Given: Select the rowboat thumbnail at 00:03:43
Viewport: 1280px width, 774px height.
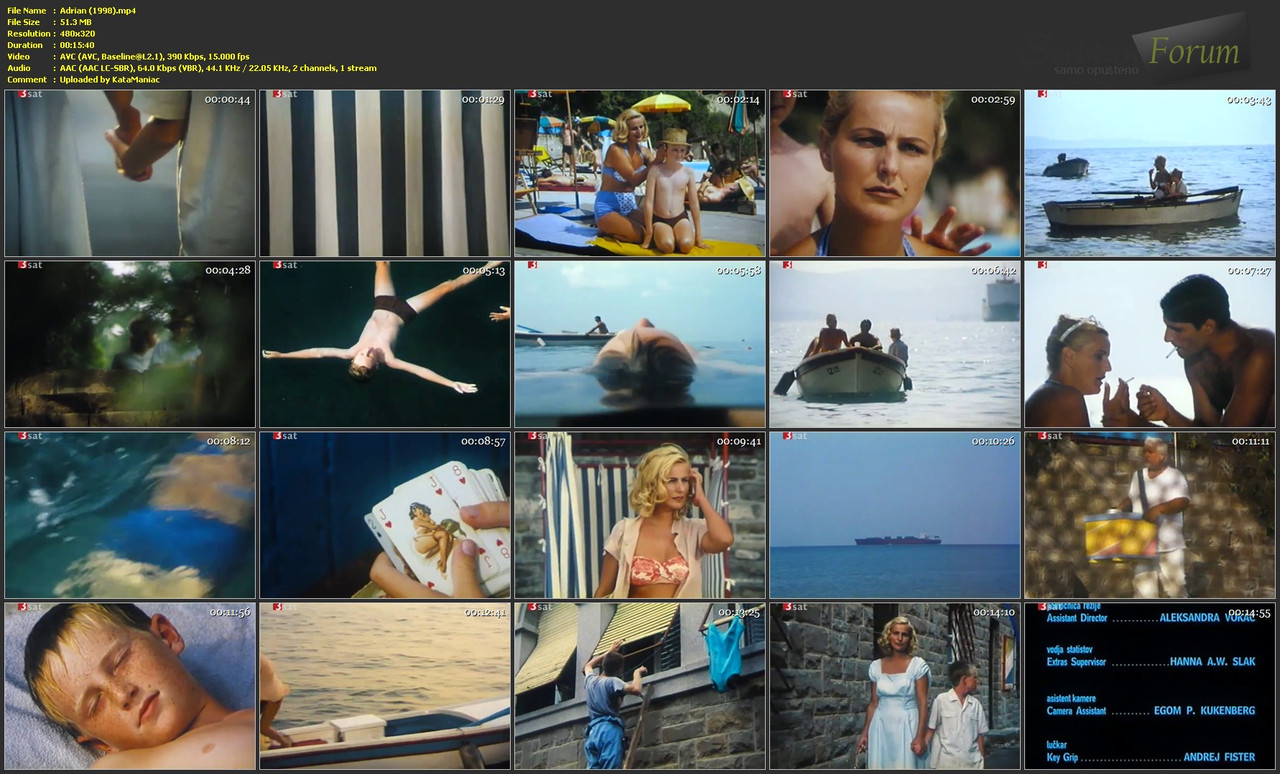Looking at the screenshot, I should coord(1150,173).
